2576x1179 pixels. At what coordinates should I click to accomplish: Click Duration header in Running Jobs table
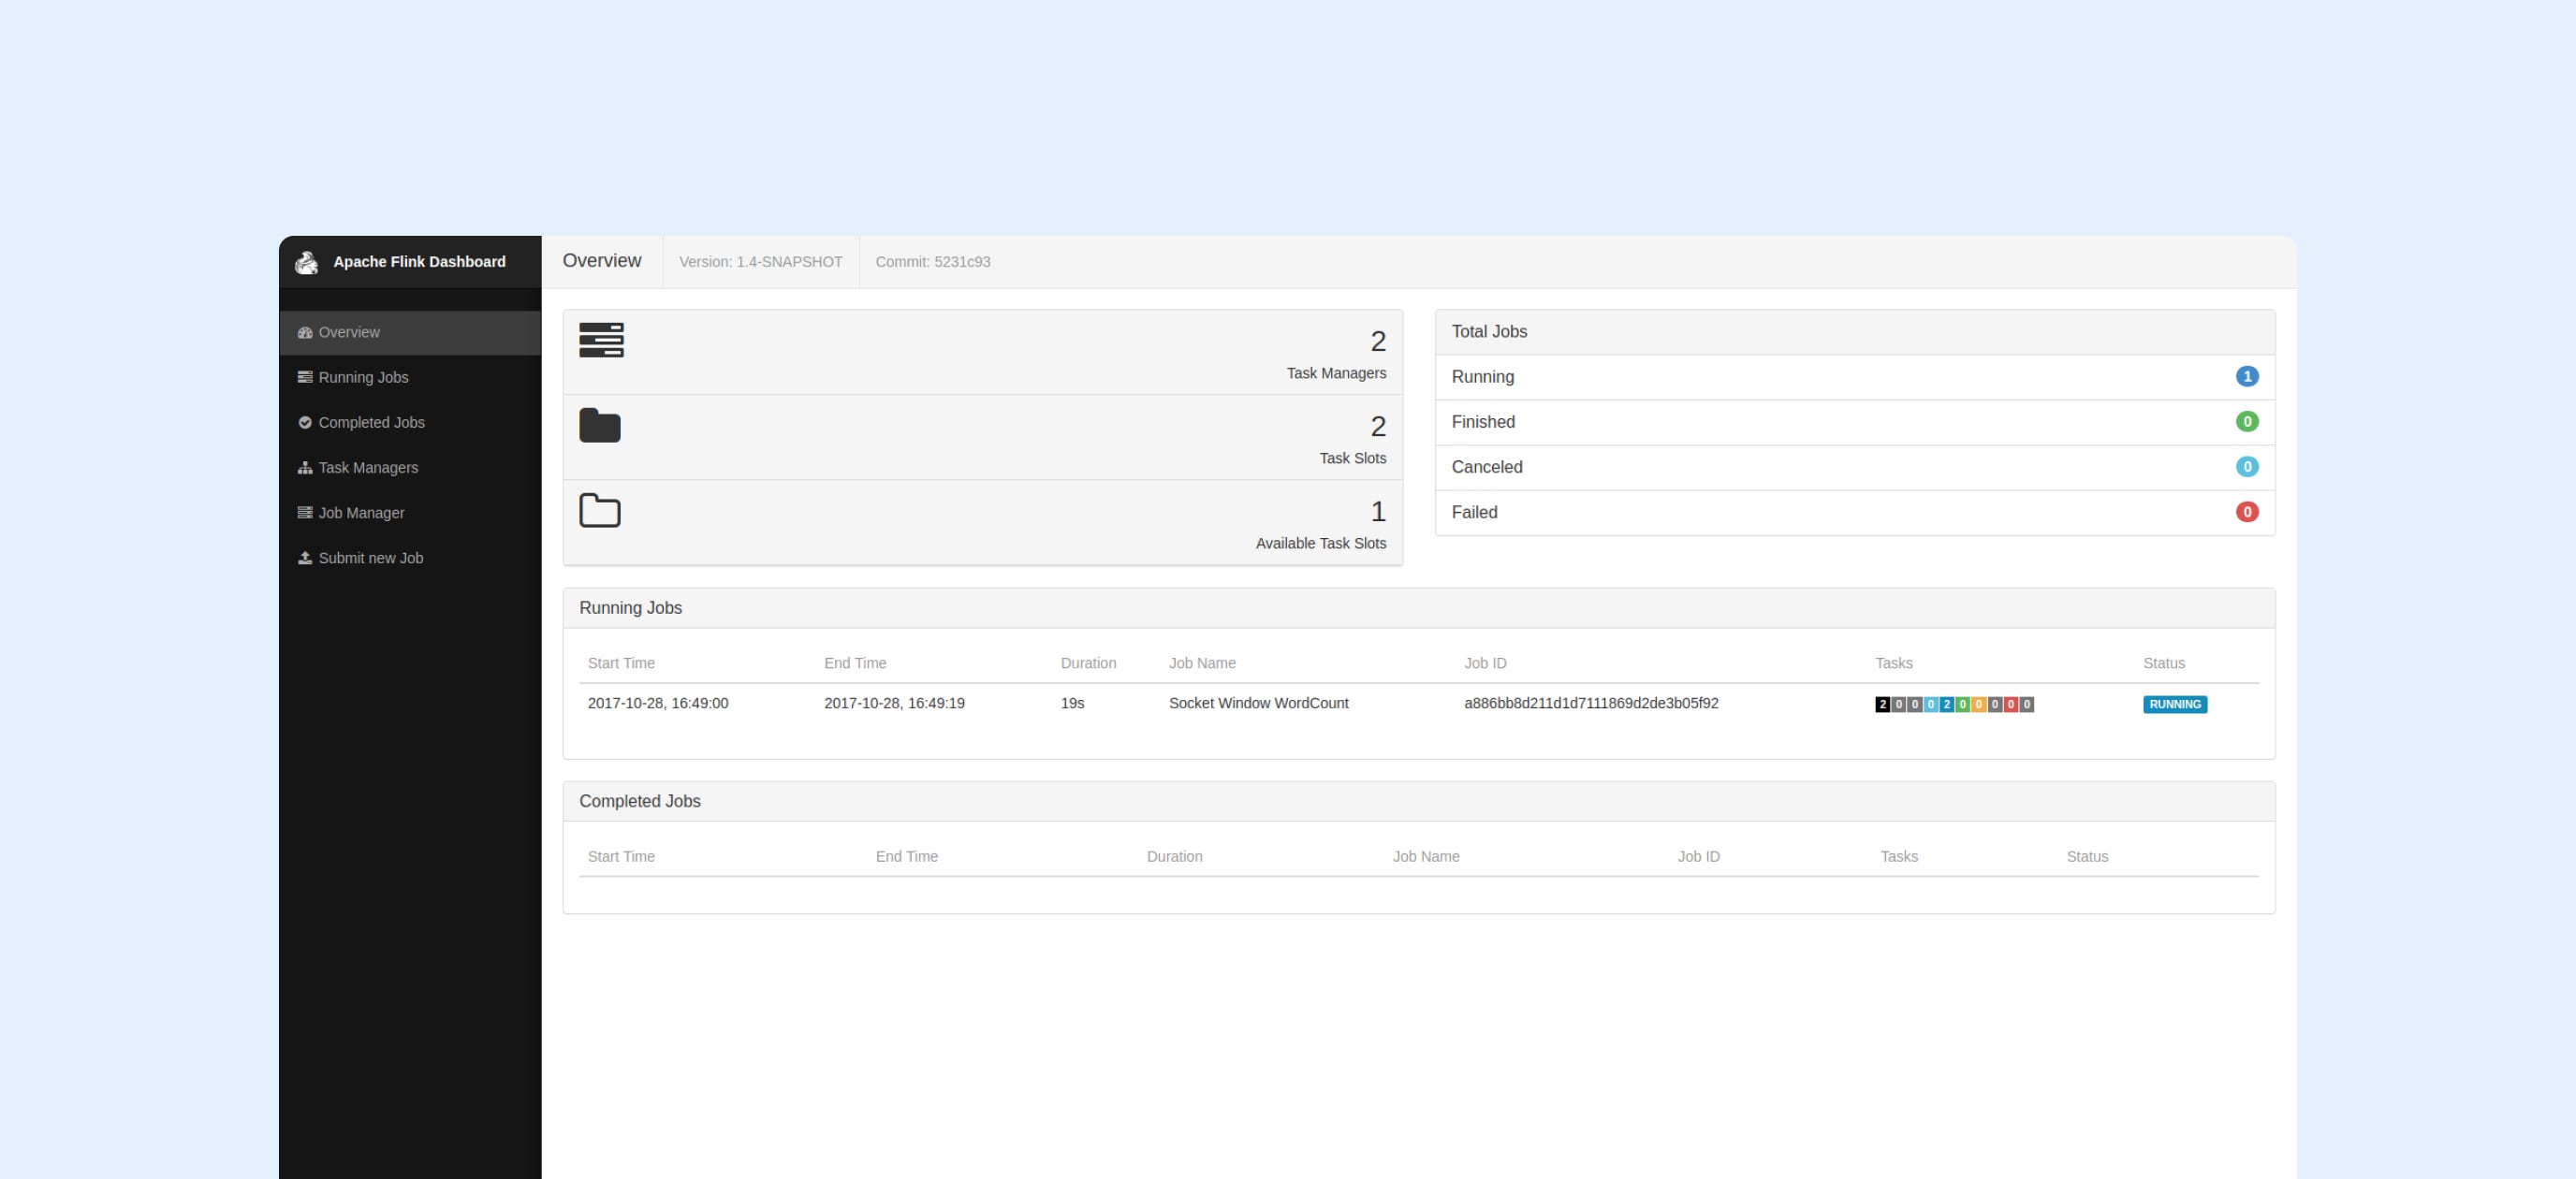click(x=1088, y=663)
